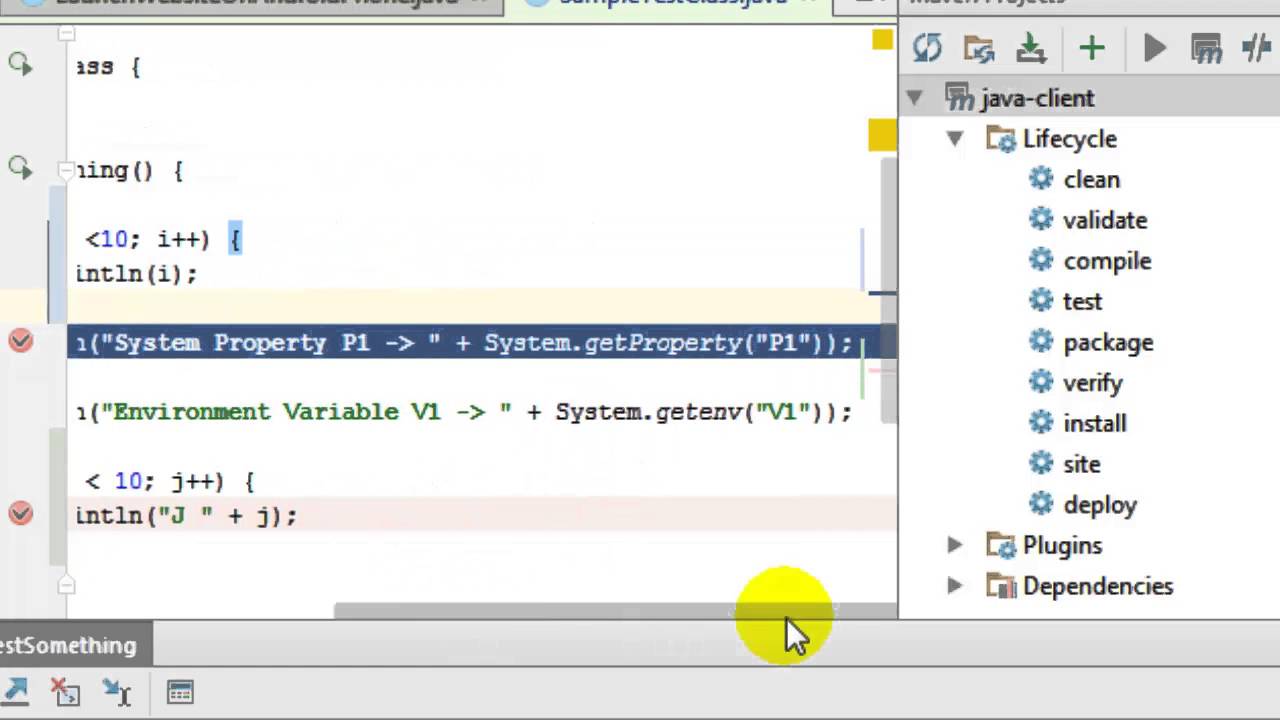The height and width of the screenshot is (720, 1280).
Task: Open Evaluate Expression calculator icon
Action: pyautogui.click(x=179, y=691)
